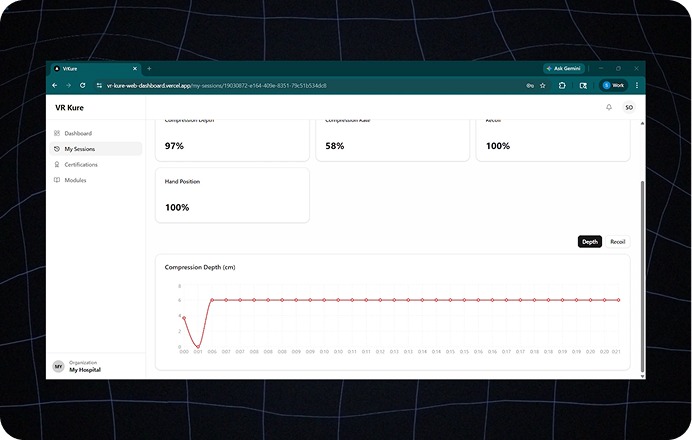Viewport: 692px width, 440px height.
Task: Click the 58% Compression Rate card
Action: coord(393,140)
